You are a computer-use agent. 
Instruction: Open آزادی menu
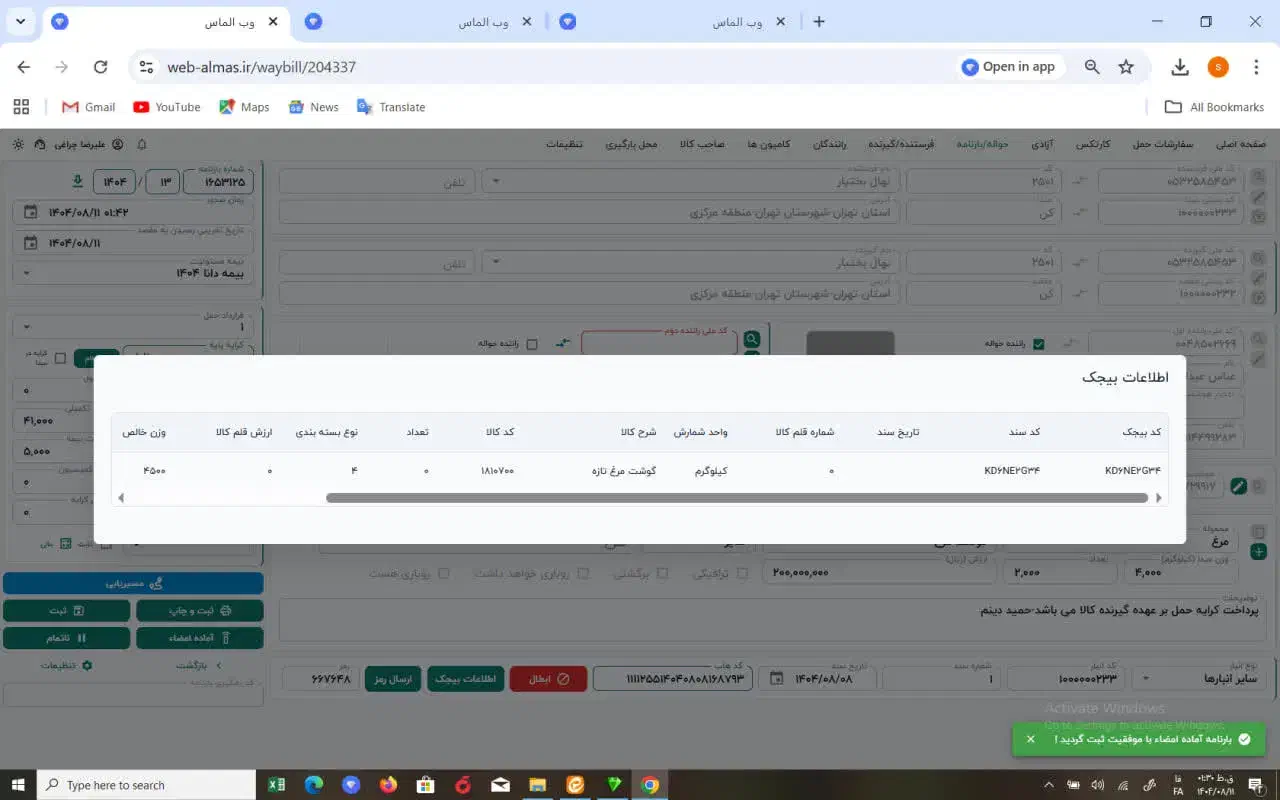pyautogui.click(x=1042, y=144)
